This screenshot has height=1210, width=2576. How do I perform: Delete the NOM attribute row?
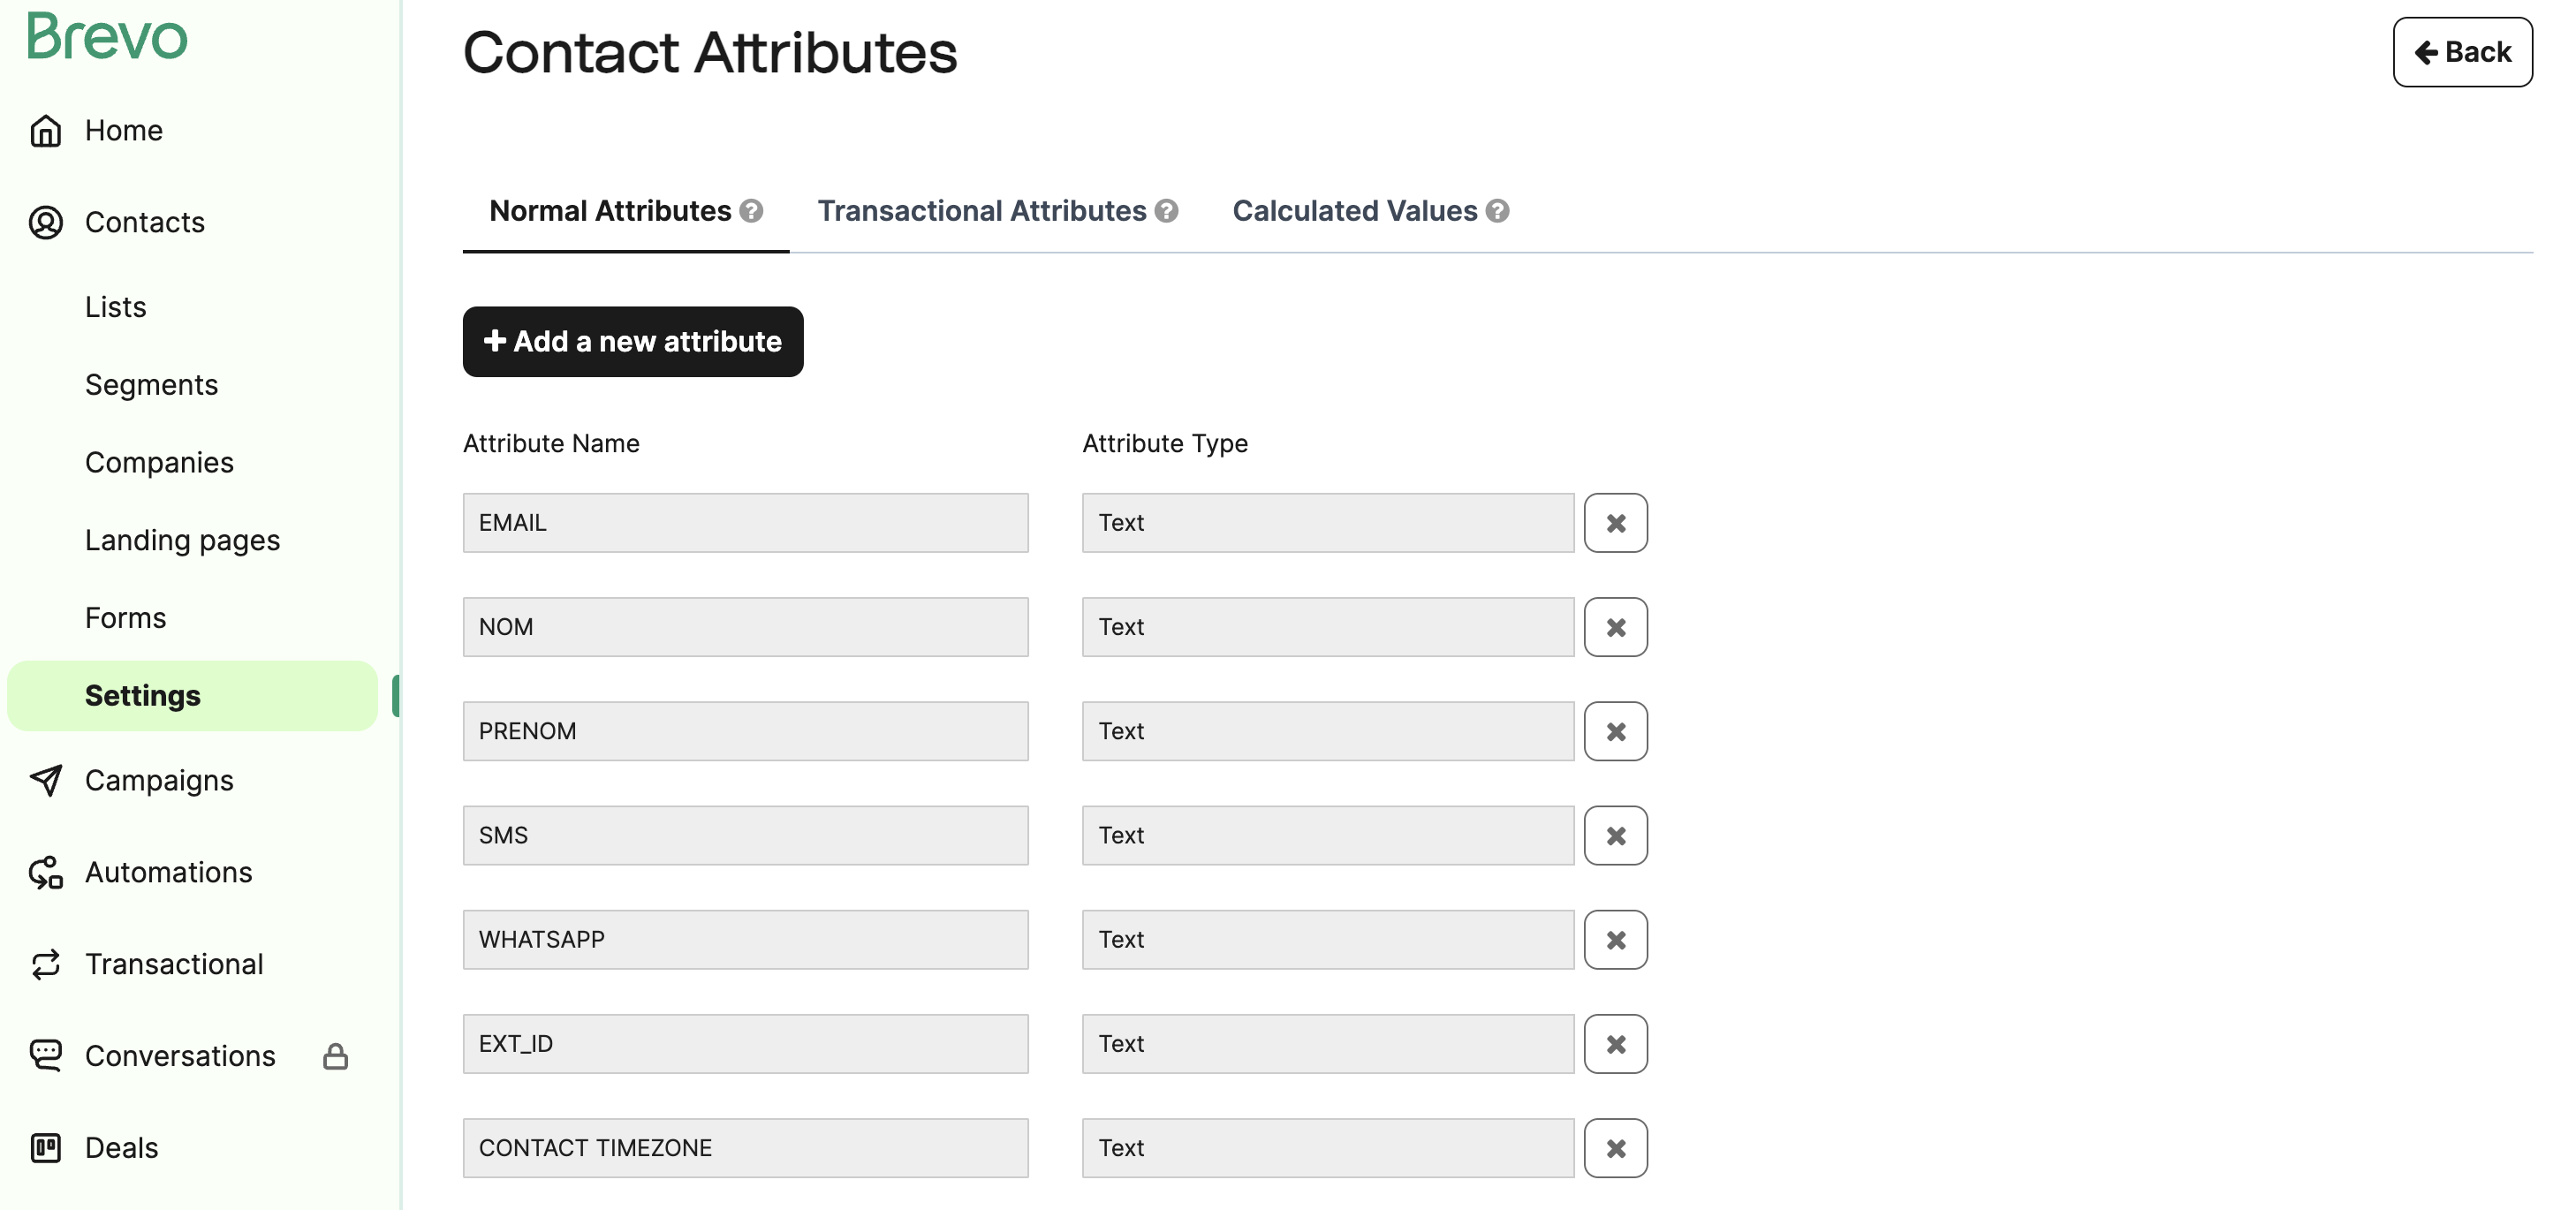tap(1616, 627)
